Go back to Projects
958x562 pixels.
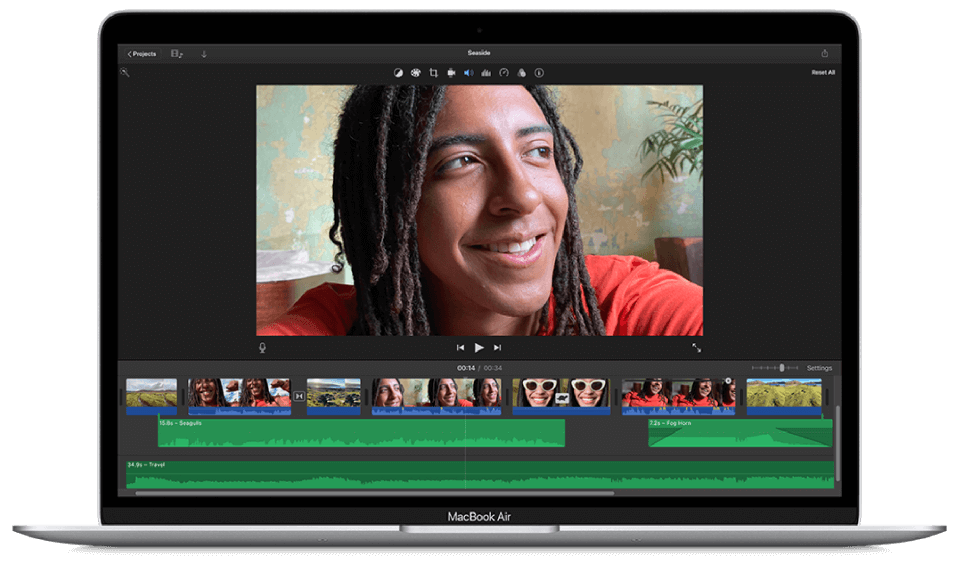[x=142, y=54]
